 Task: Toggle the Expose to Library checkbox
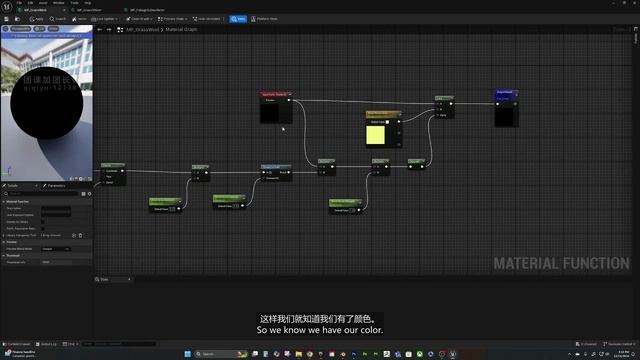42,222
